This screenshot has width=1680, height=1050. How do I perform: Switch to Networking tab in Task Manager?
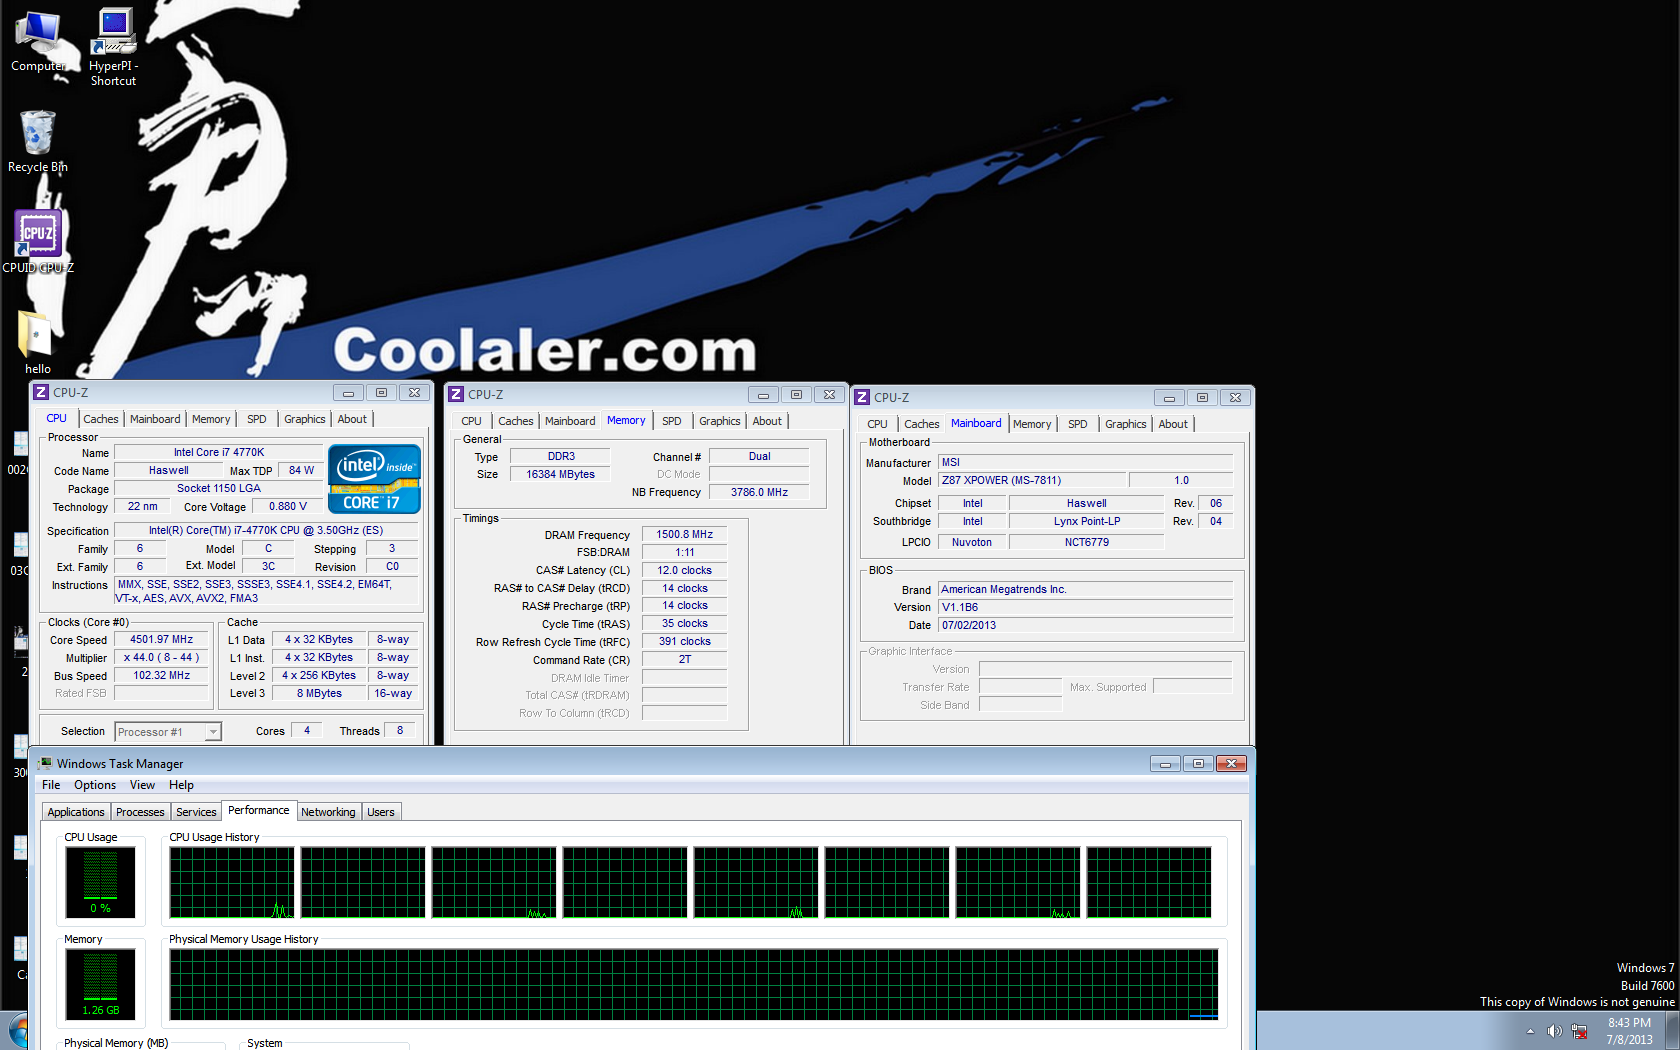click(328, 812)
